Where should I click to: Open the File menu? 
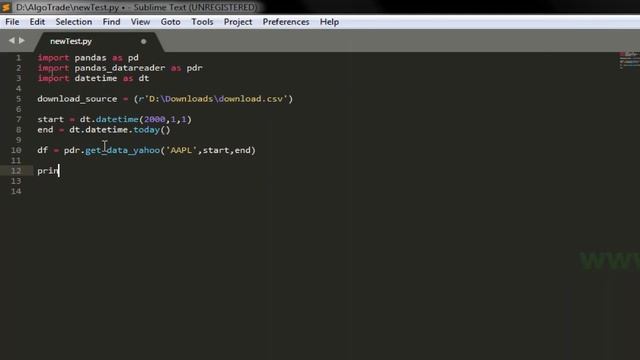(x=12, y=22)
